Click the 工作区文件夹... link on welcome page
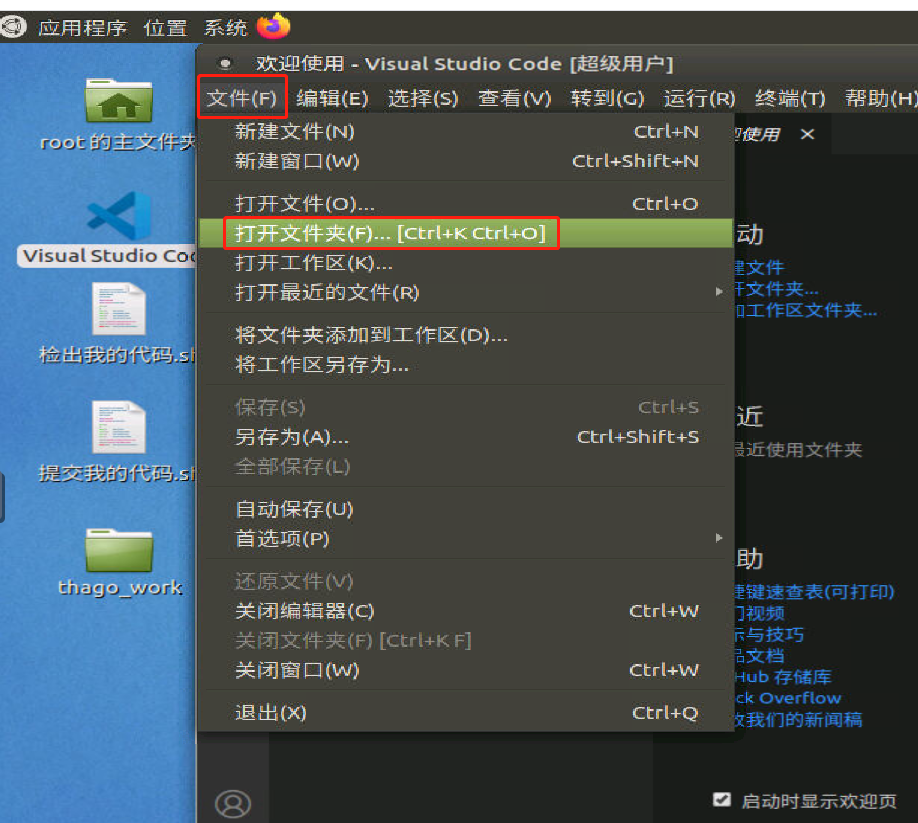This screenshot has height=823, width=918. (807, 310)
